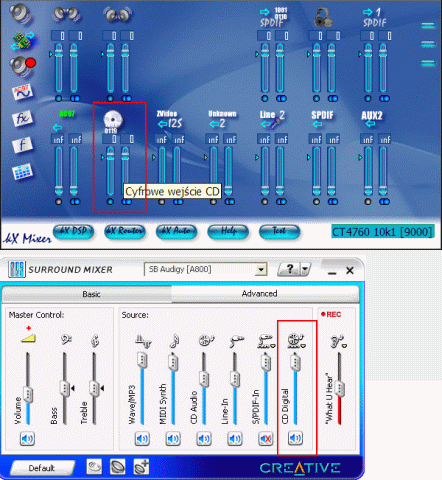Viewport: 442px width, 480px height.
Task: Click the Line-In source icon
Action: coord(237,341)
